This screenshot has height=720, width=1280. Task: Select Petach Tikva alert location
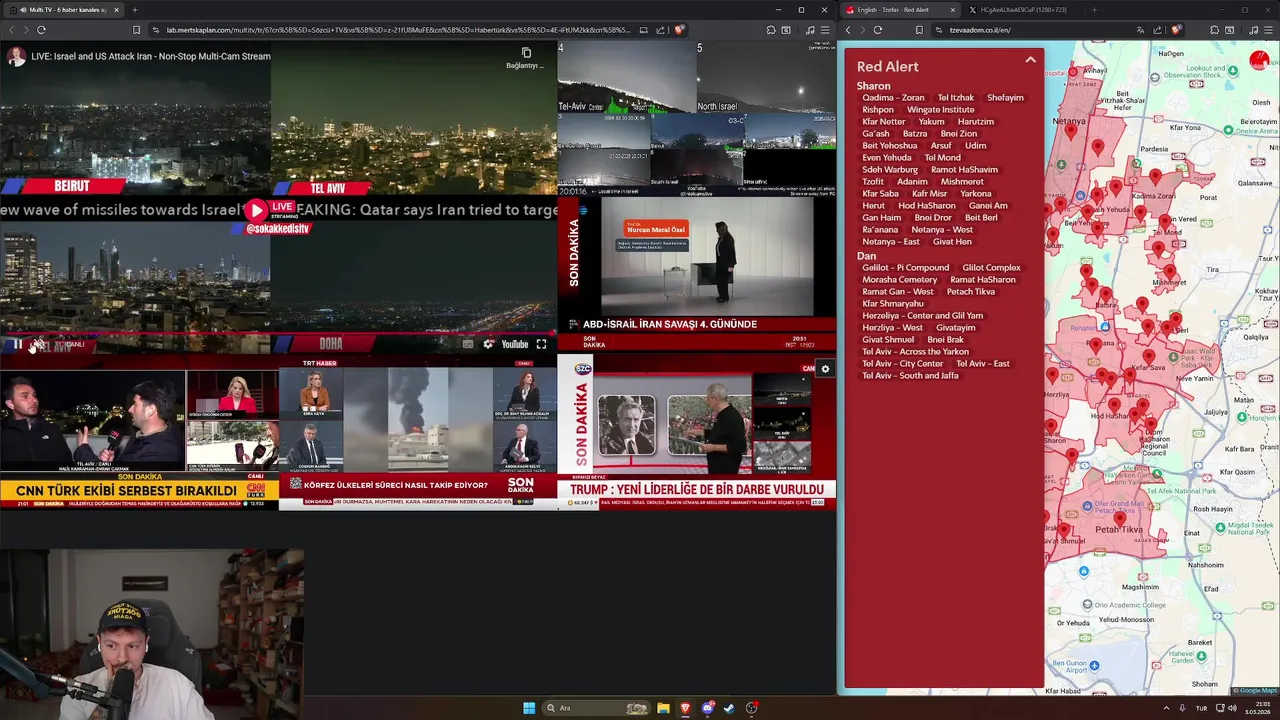point(971,292)
